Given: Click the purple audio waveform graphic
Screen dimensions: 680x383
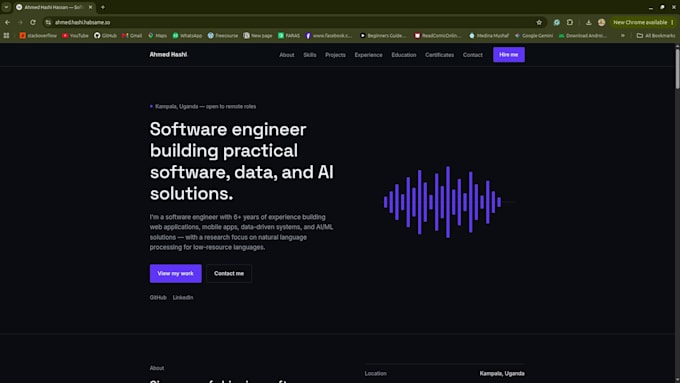Looking at the screenshot, I should [442, 202].
